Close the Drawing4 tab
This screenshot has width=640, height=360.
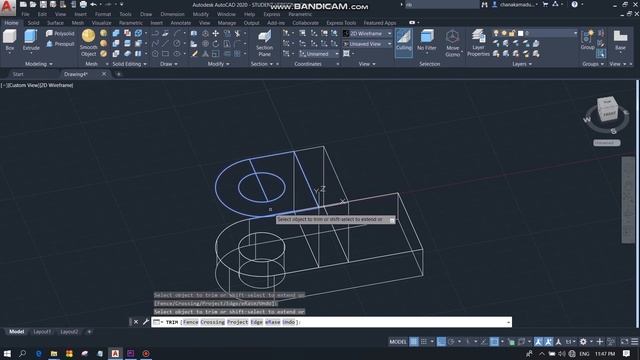pos(104,74)
